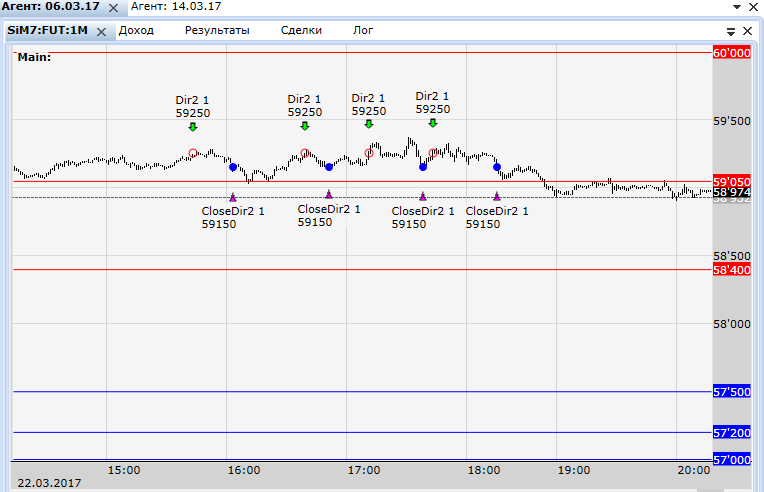Click the 58'000 price axis label
764x492 pixels.
[732, 324]
